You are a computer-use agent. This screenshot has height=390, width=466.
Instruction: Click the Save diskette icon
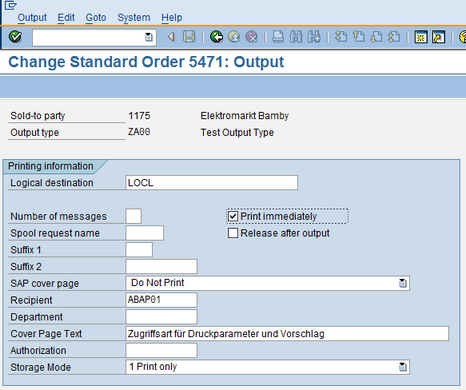[189, 37]
